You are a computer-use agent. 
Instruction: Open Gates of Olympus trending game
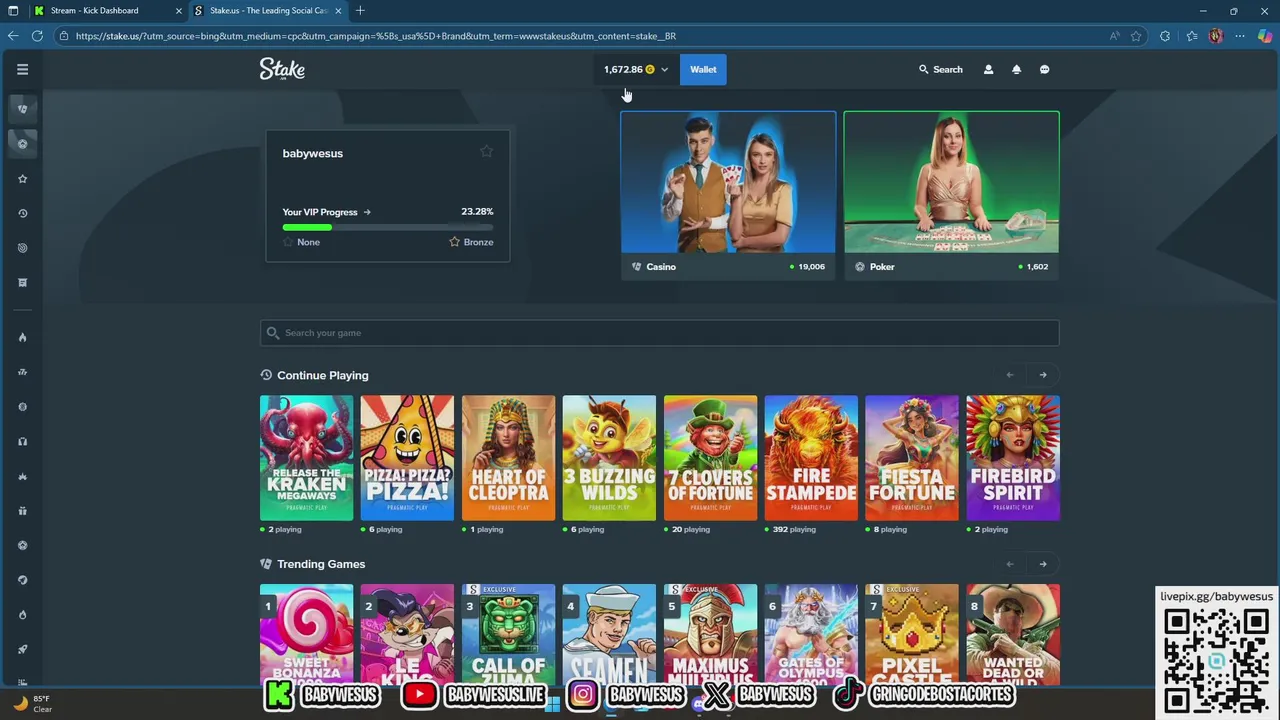[811, 632]
